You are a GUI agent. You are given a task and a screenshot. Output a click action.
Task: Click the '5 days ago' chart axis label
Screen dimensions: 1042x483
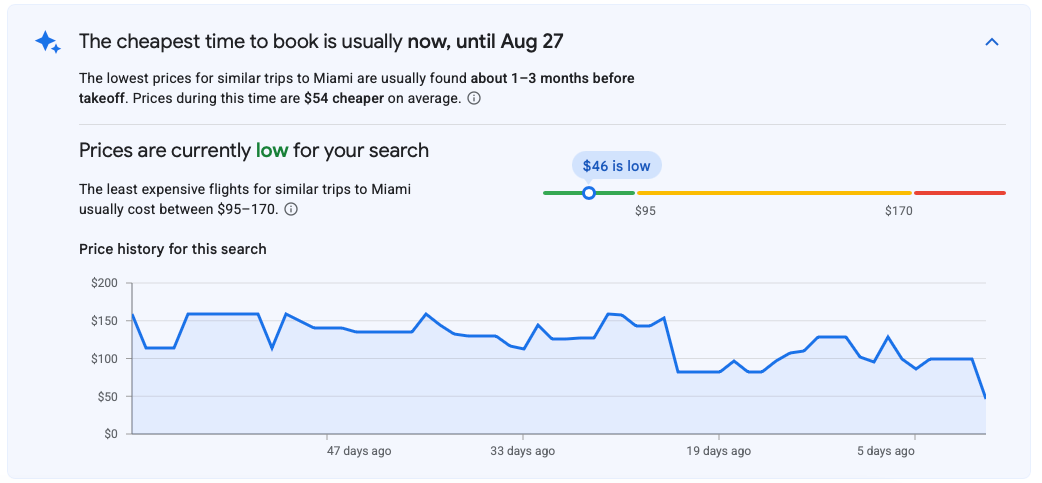[886, 451]
